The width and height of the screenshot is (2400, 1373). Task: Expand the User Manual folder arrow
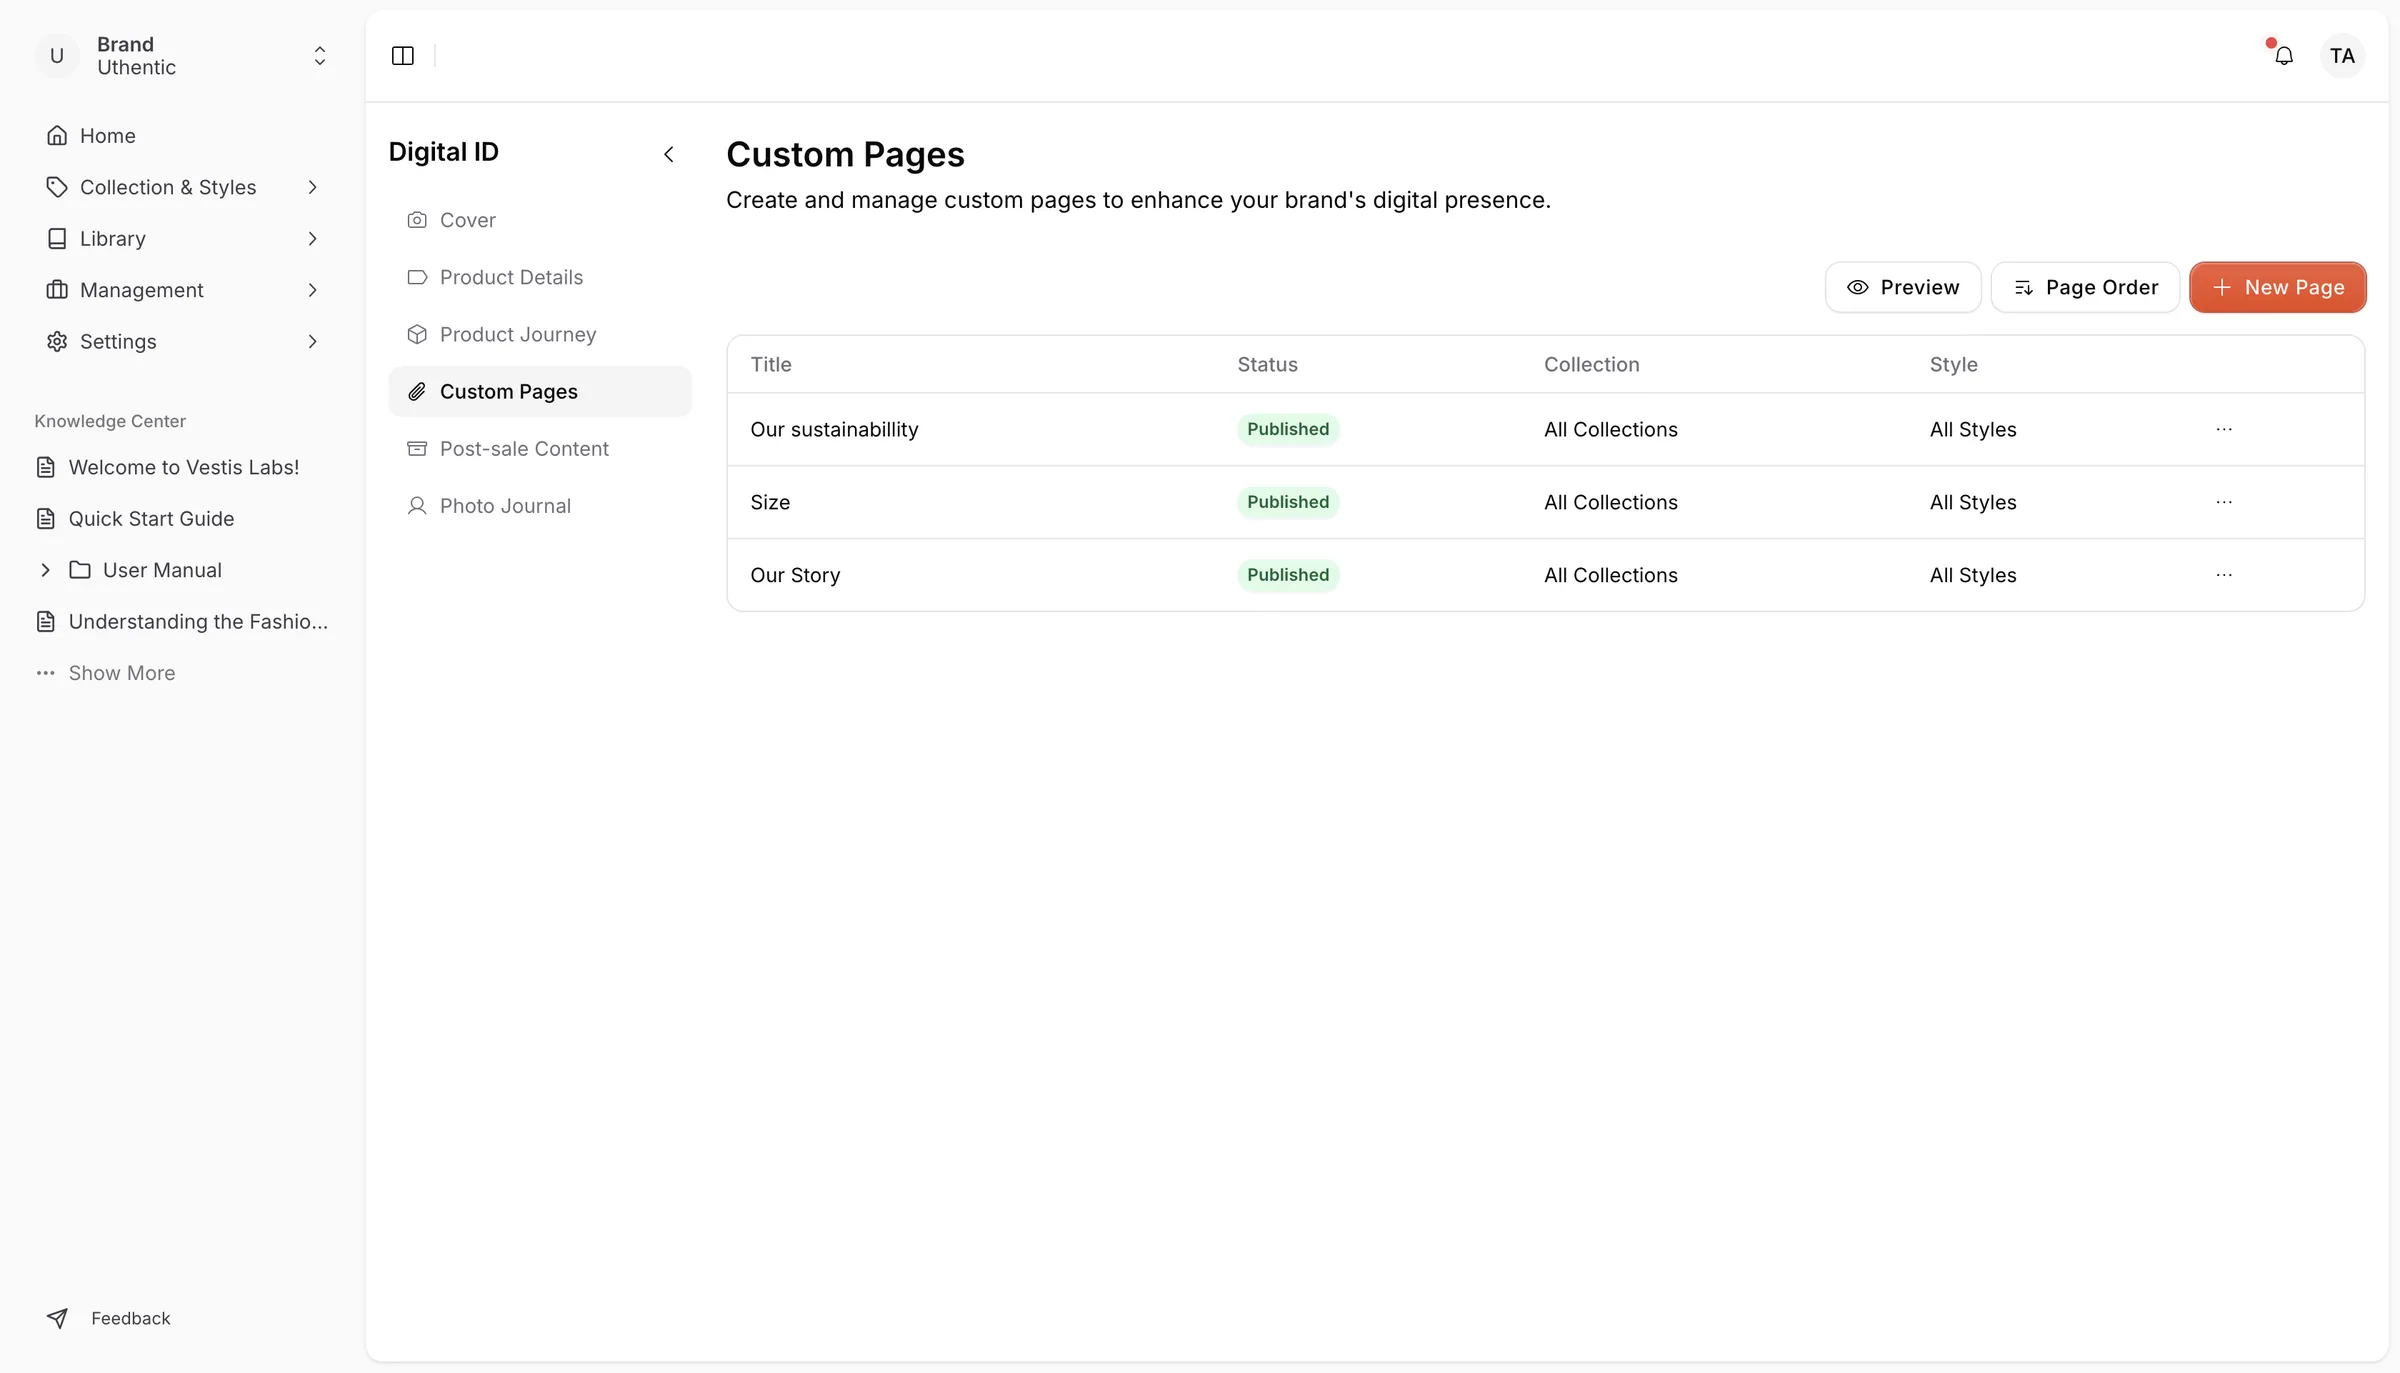45,570
